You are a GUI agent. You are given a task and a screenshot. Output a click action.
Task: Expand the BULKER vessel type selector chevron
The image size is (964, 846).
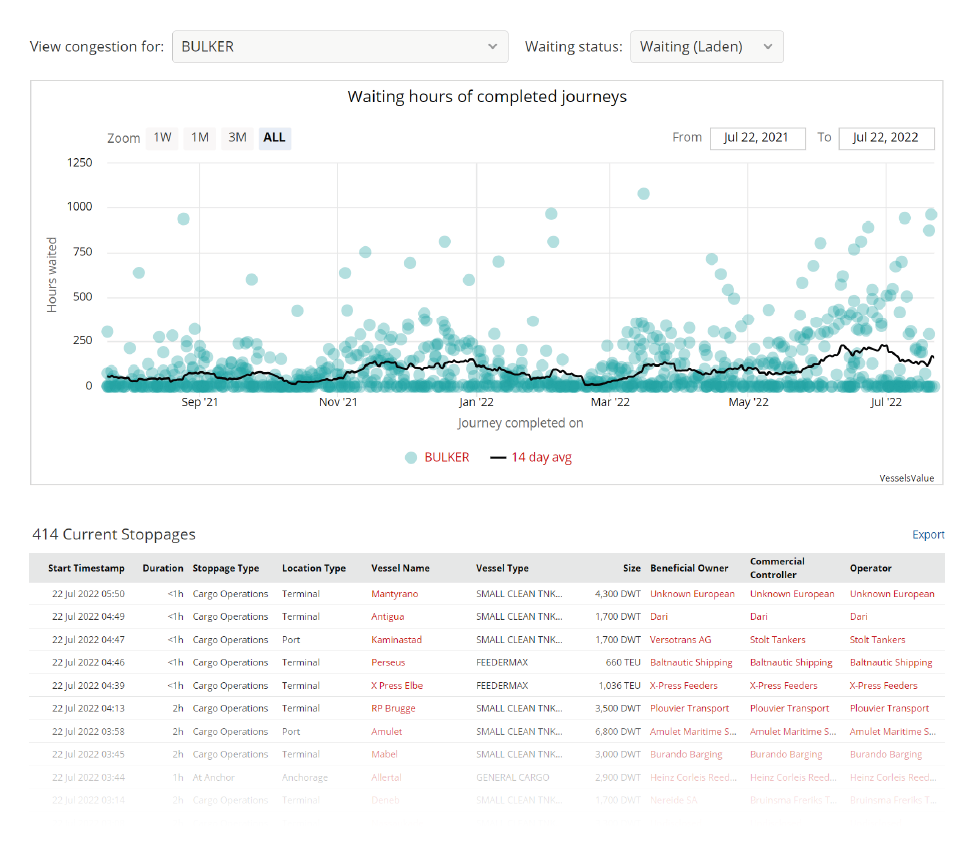point(491,46)
